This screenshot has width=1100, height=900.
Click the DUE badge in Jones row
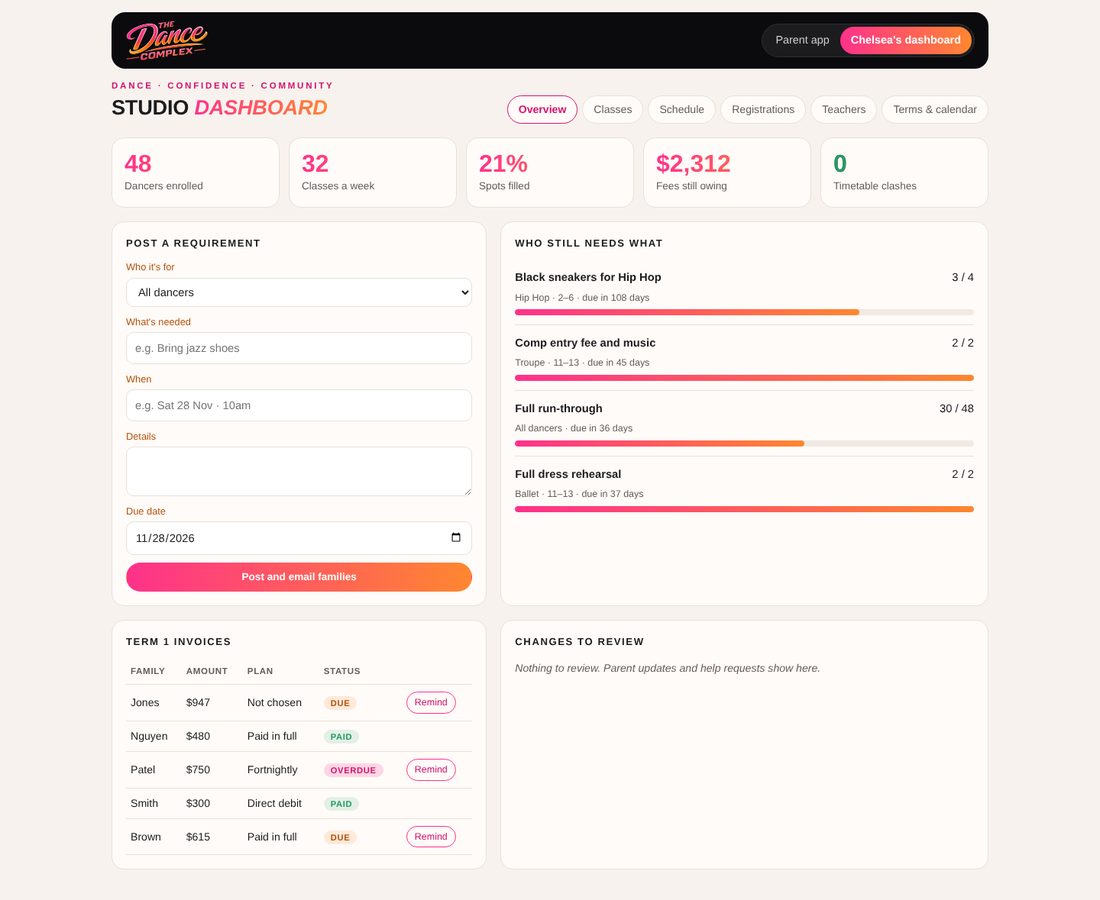point(340,703)
